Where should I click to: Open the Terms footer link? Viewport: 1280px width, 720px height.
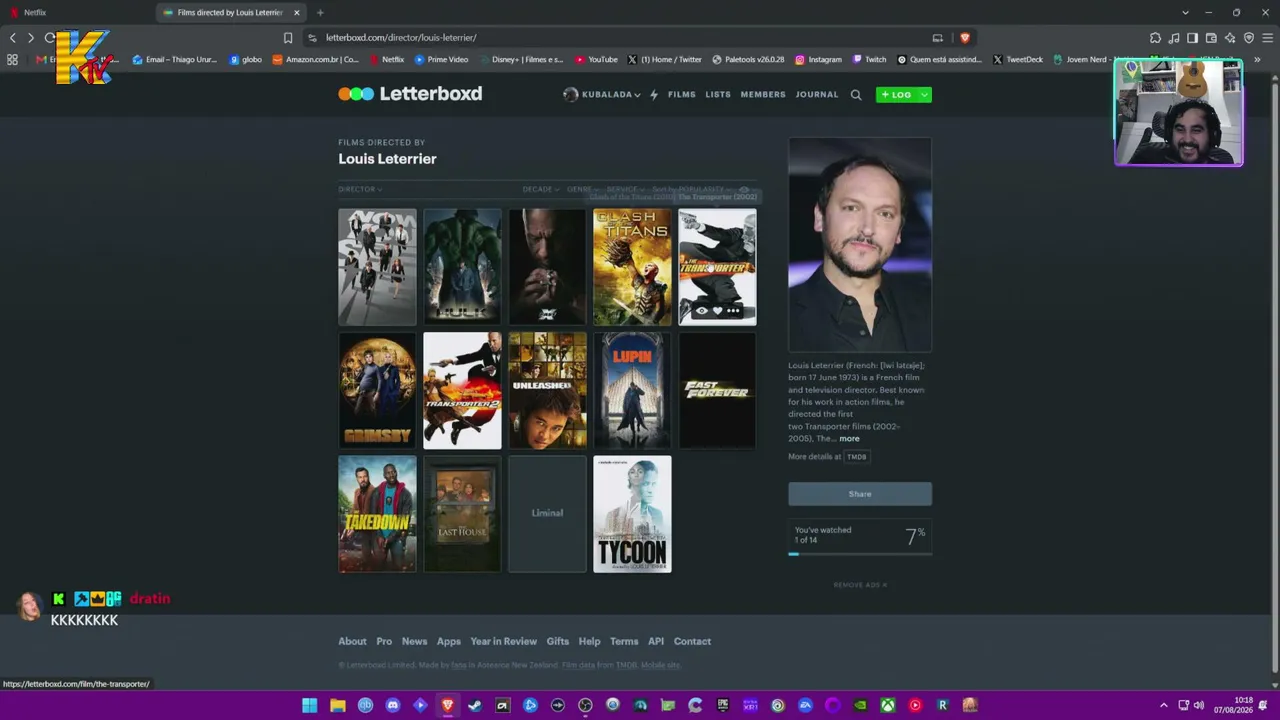click(624, 642)
